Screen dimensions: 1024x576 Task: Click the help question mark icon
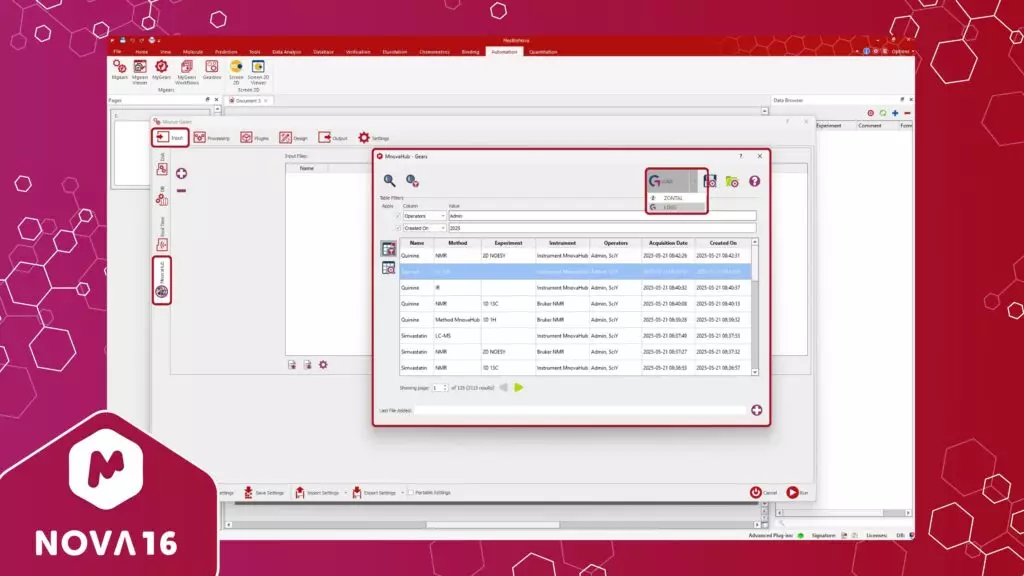tap(755, 181)
